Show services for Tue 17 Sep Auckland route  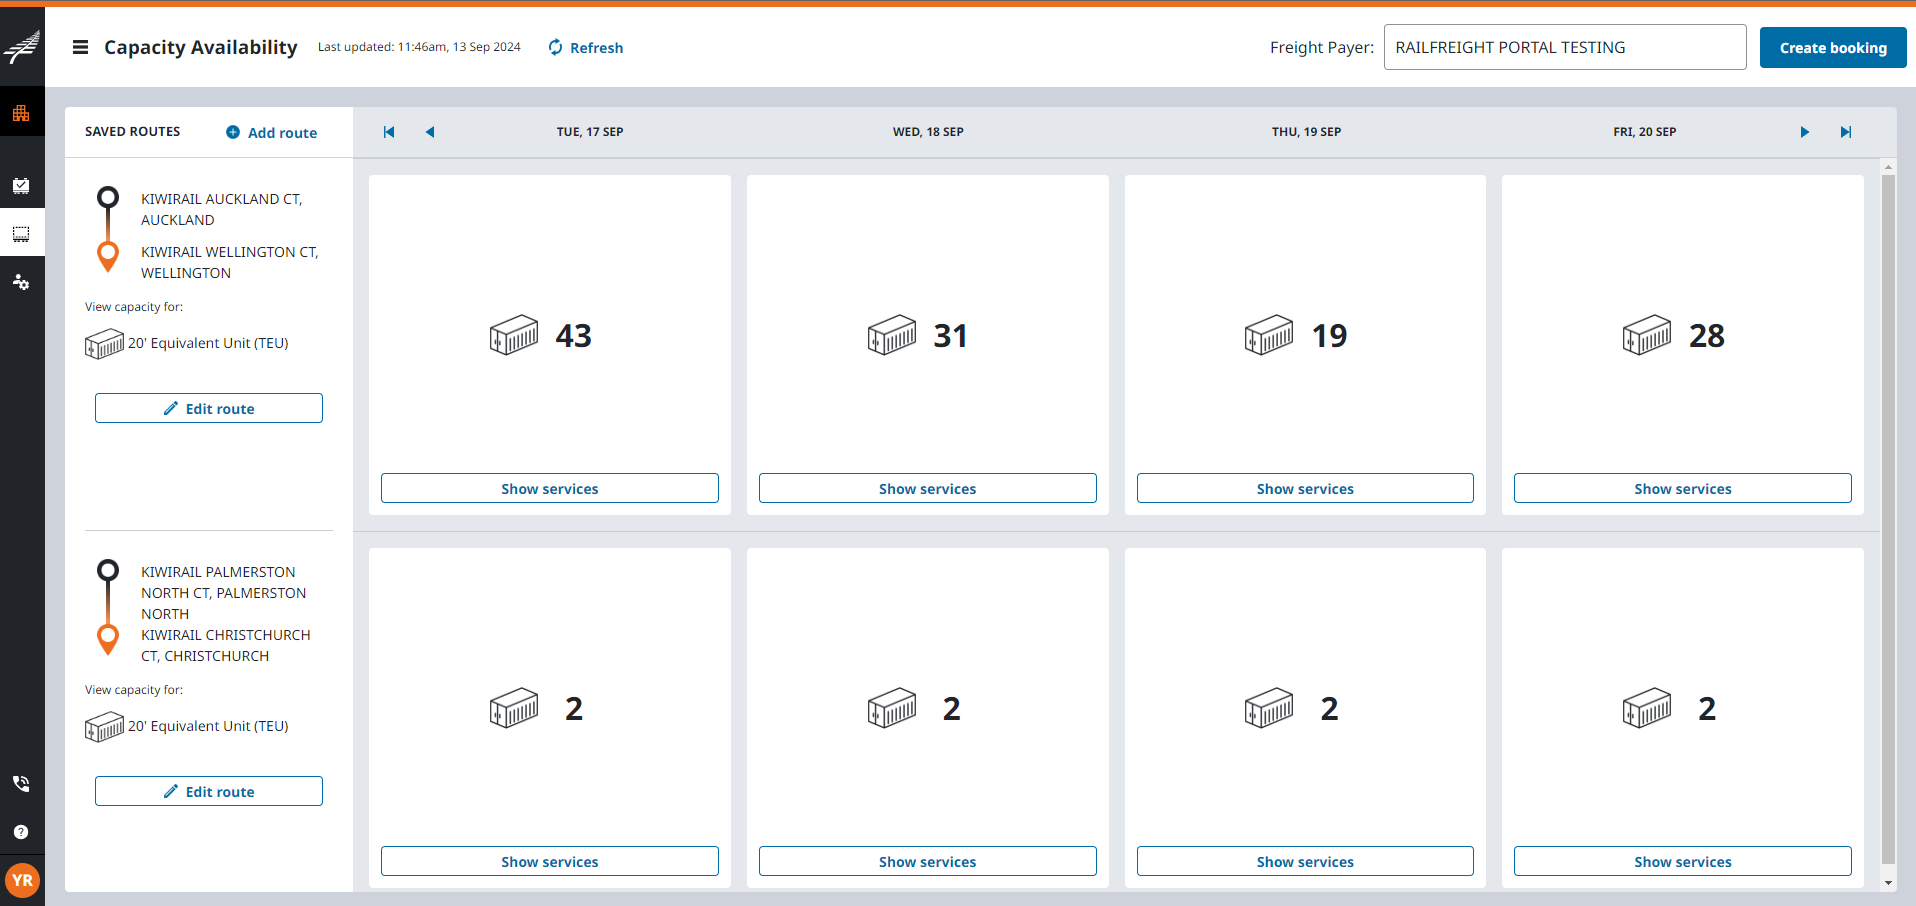(549, 488)
